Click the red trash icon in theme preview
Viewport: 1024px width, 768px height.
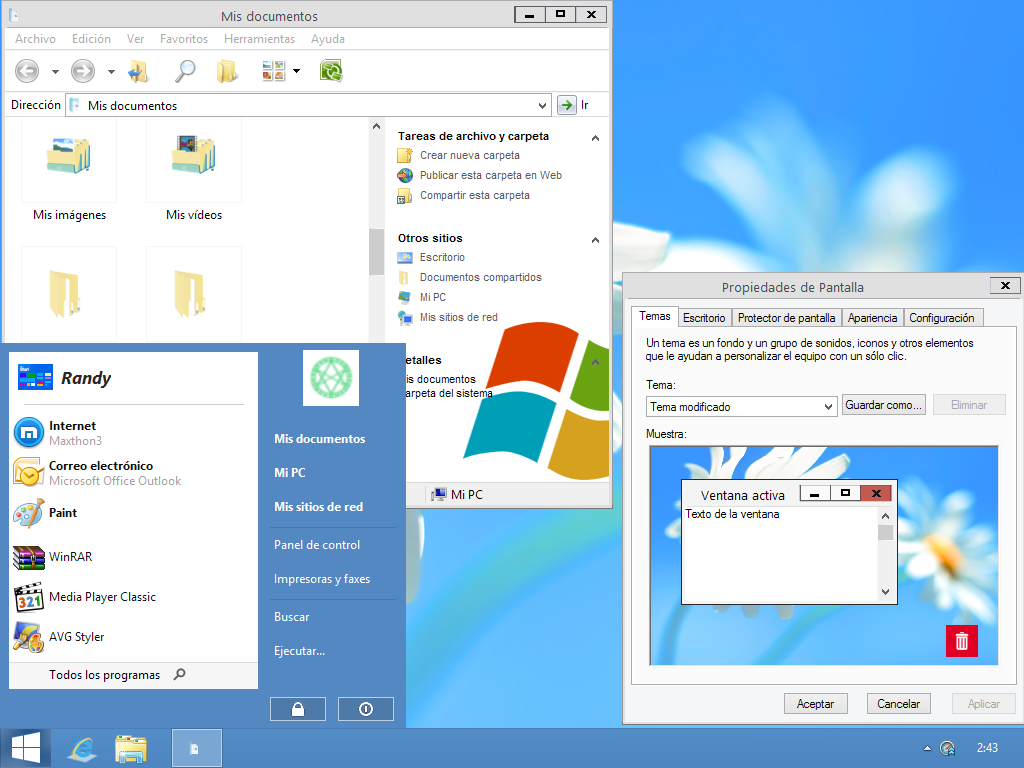962,641
